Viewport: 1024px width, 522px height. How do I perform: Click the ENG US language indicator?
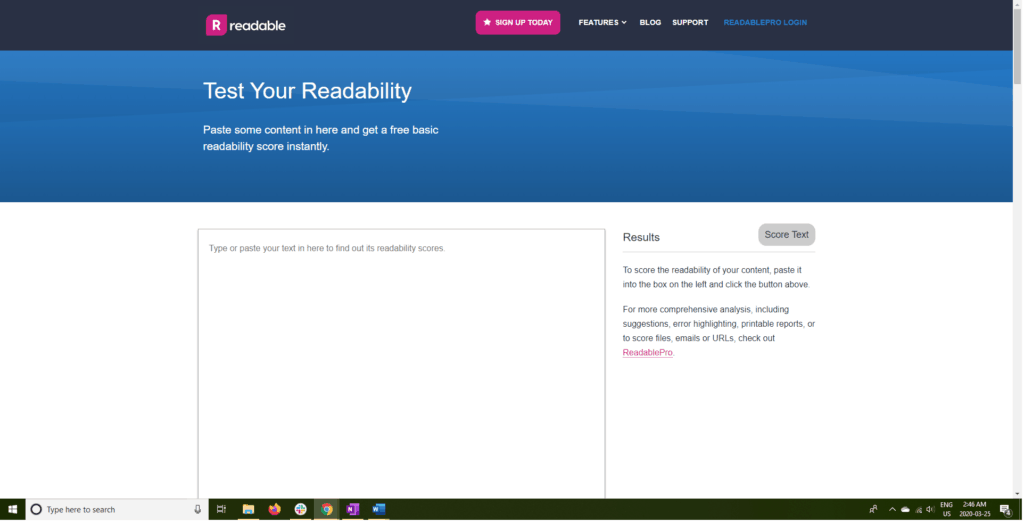[x=946, y=510]
